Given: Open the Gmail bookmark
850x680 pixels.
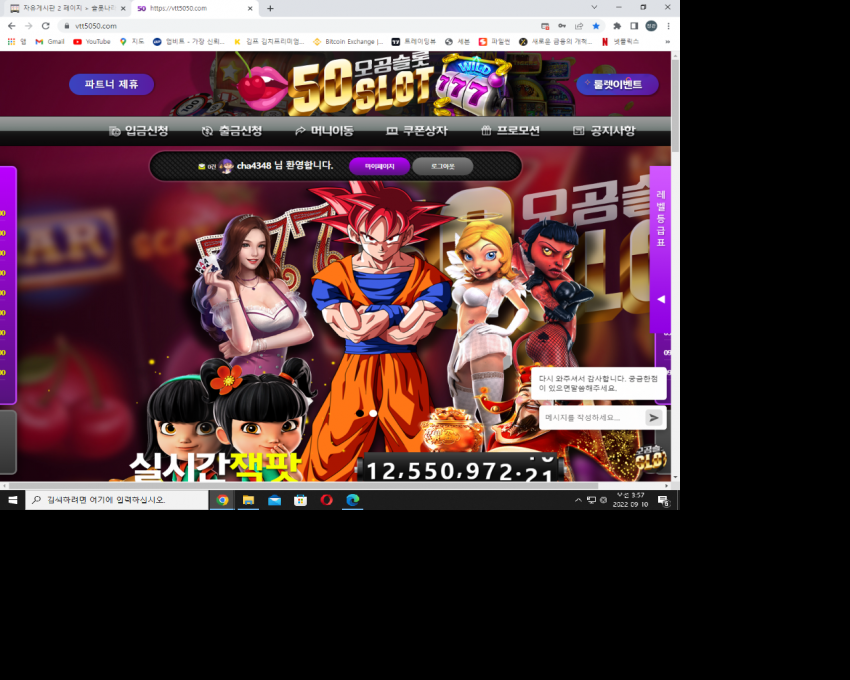Looking at the screenshot, I should [x=50, y=42].
